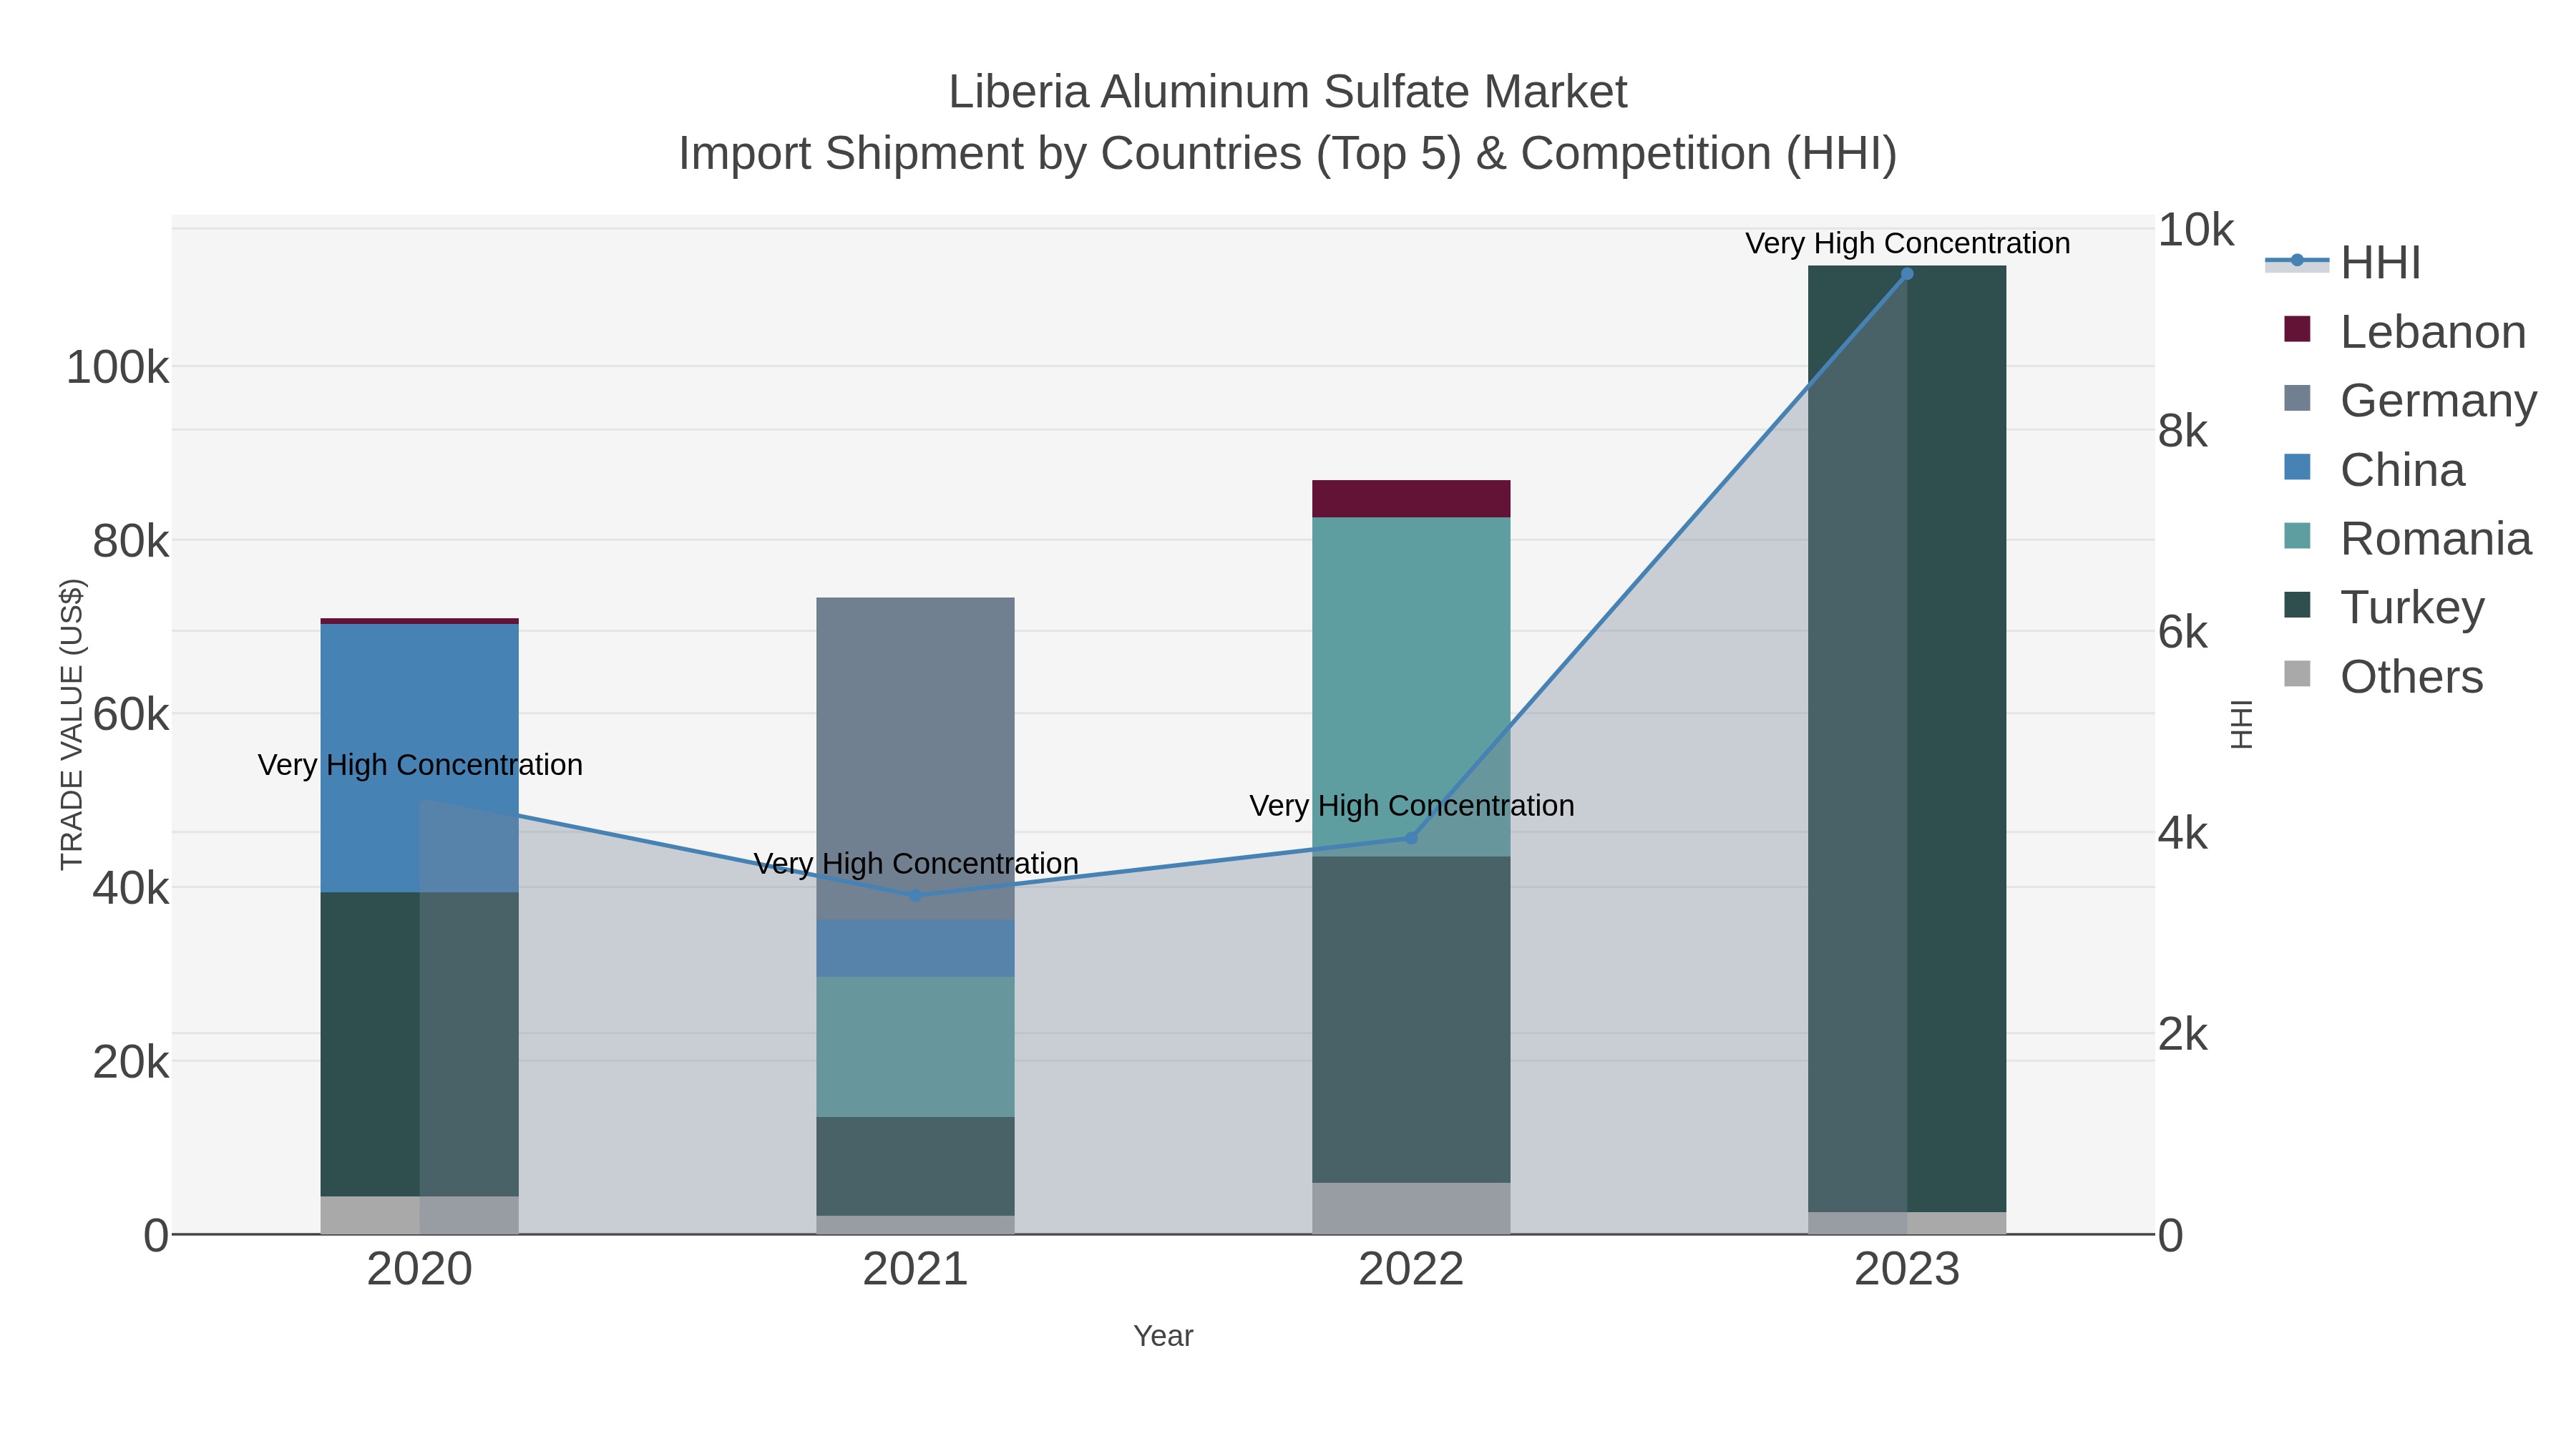Click the China segment in 2020 bar

419,758
